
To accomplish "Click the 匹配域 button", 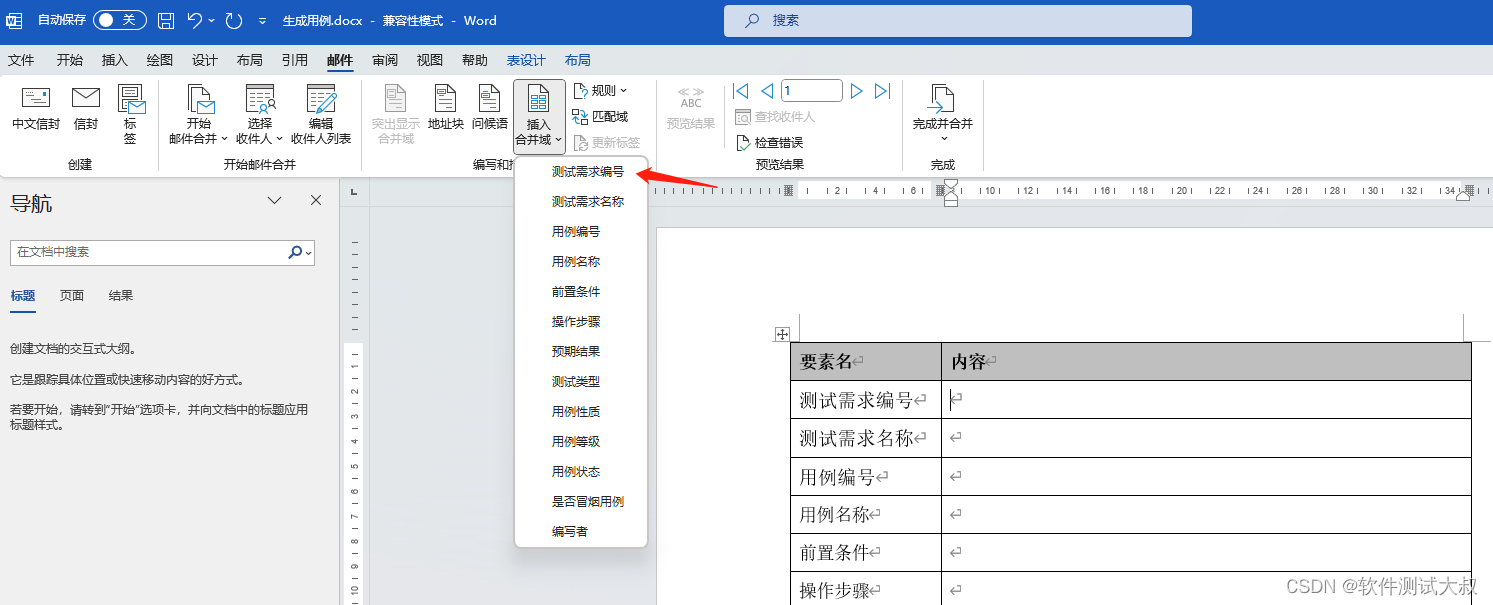I will coord(600,117).
